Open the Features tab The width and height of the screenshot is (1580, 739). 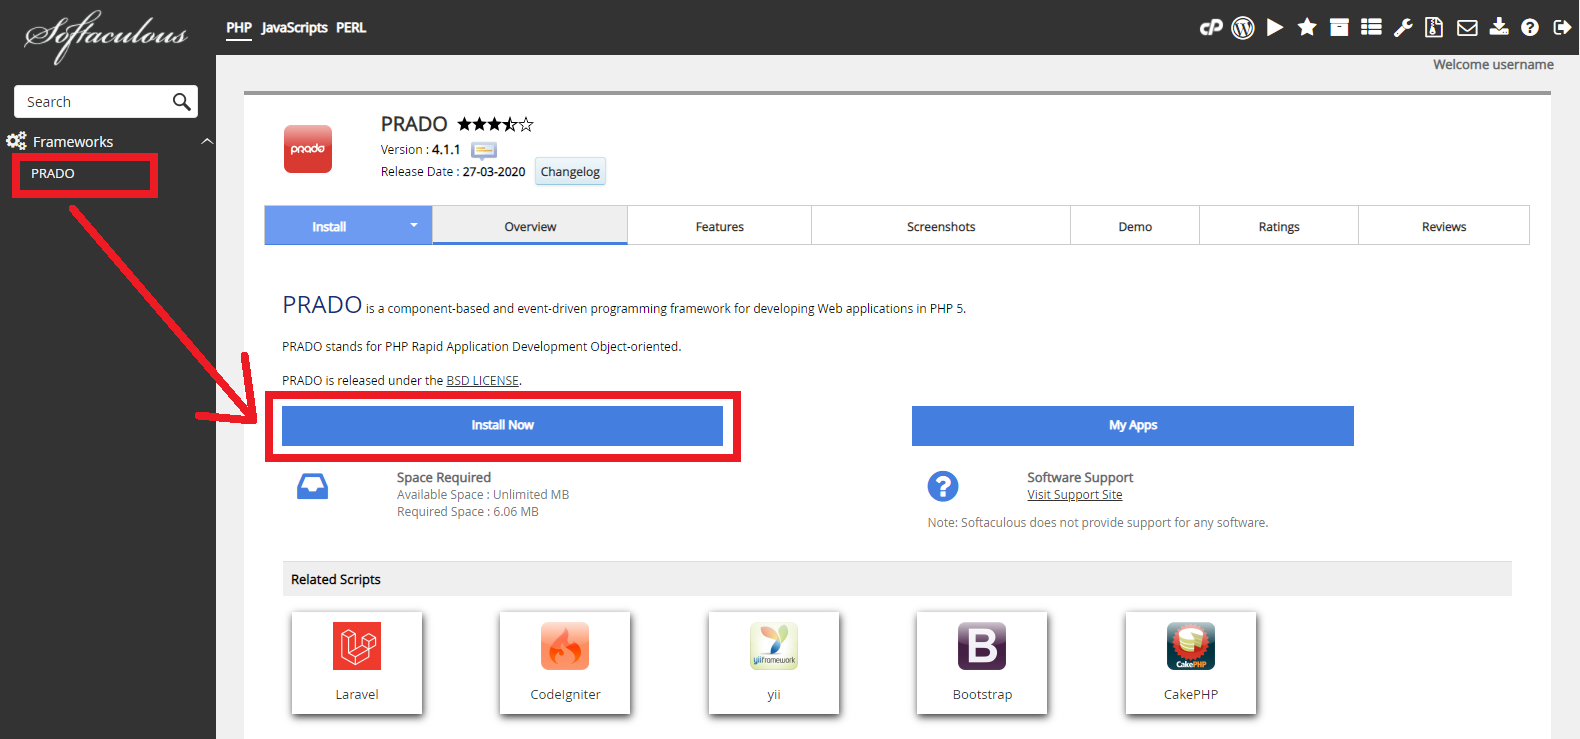coord(720,226)
